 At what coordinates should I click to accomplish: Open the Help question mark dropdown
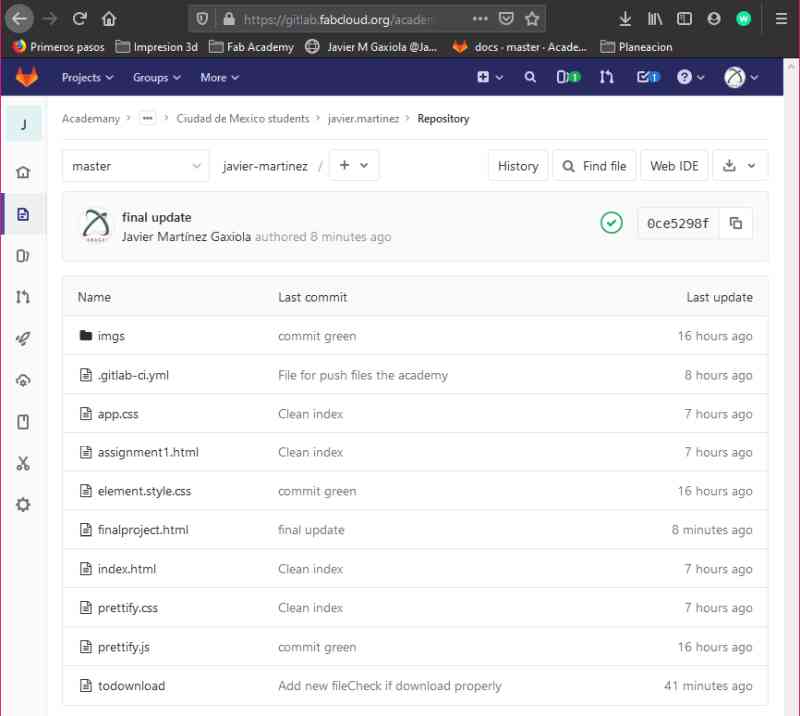[x=690, y=77]
